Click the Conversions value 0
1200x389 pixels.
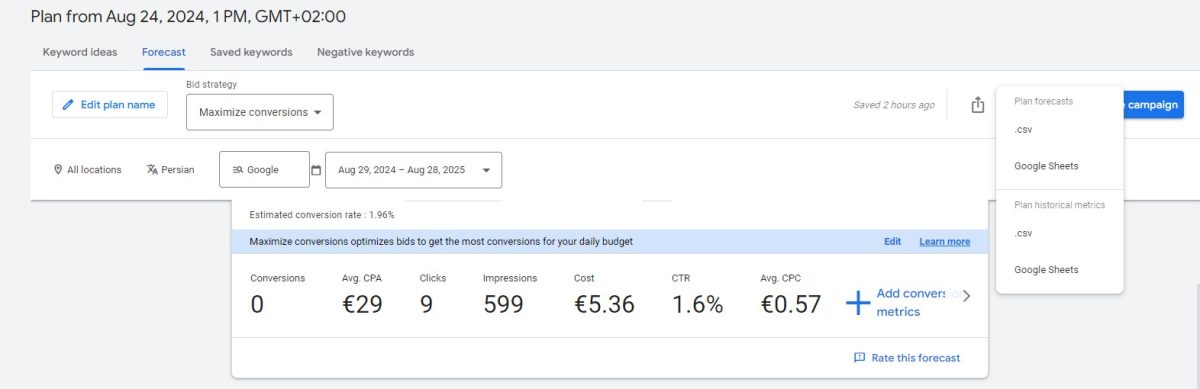pos(257,305)
